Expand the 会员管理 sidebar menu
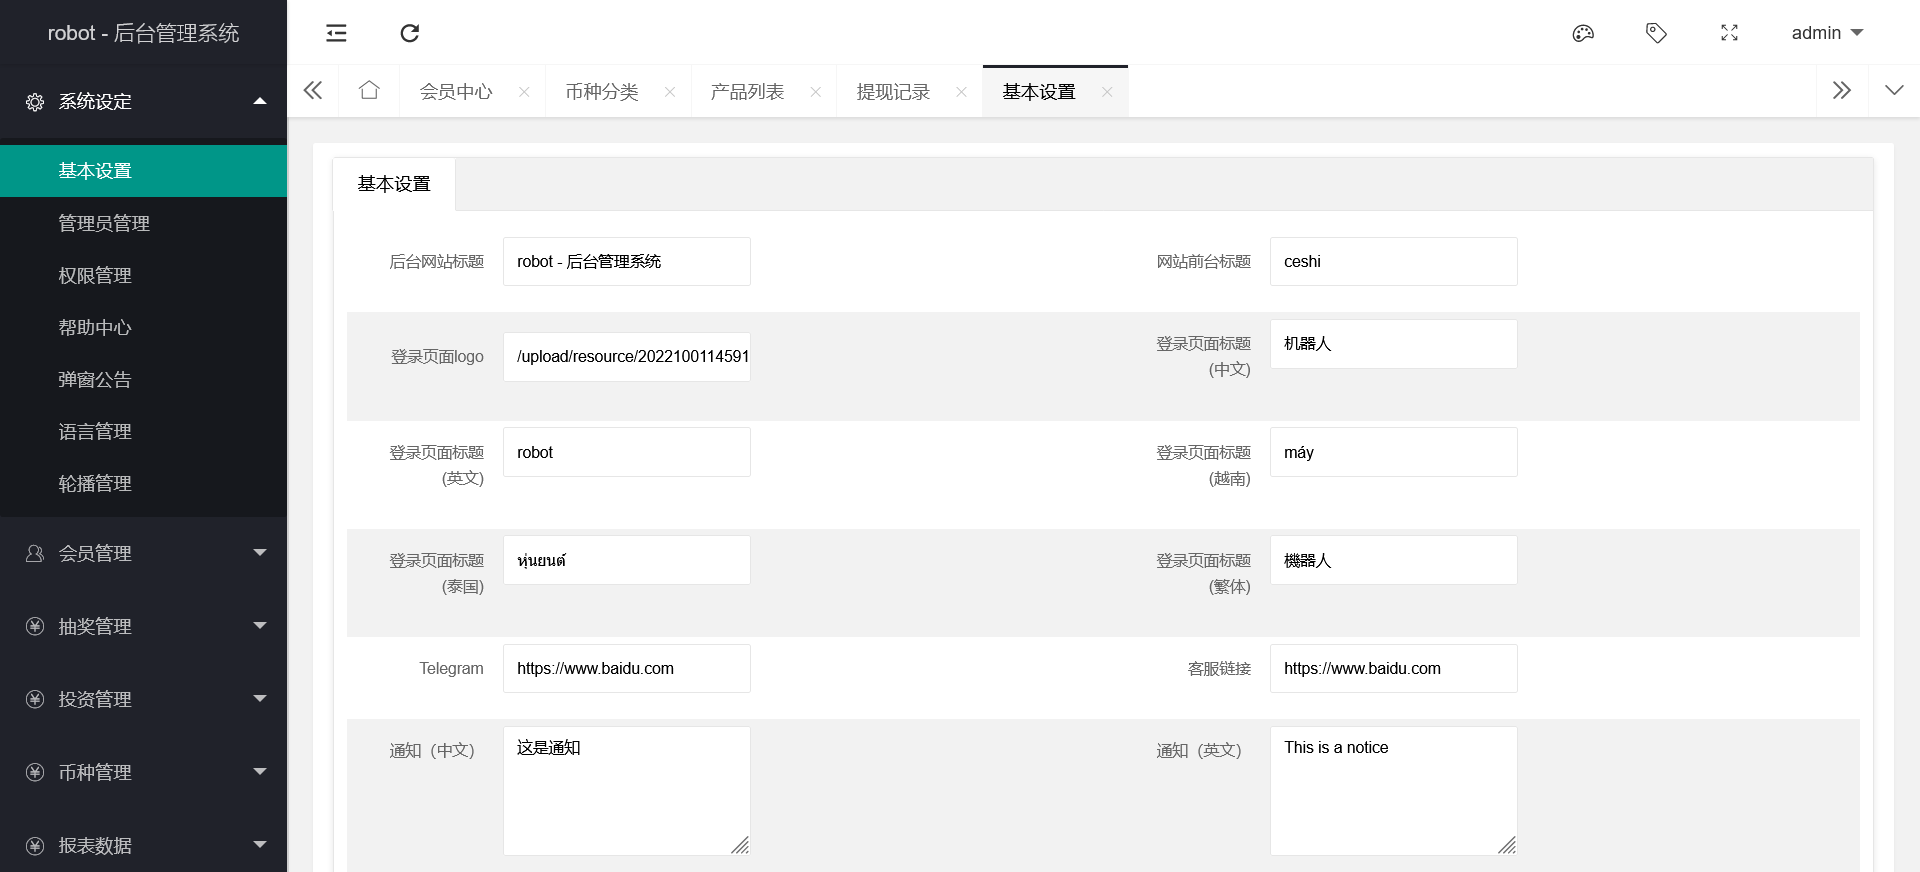 pos(143,553)
